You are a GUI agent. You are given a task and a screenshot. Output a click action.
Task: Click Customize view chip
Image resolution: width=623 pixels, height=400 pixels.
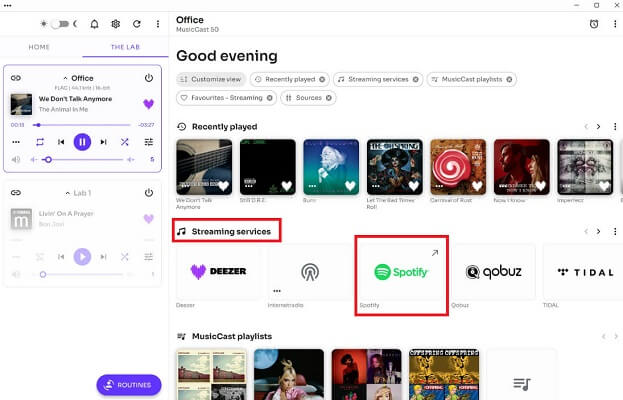tap(211, 79)
